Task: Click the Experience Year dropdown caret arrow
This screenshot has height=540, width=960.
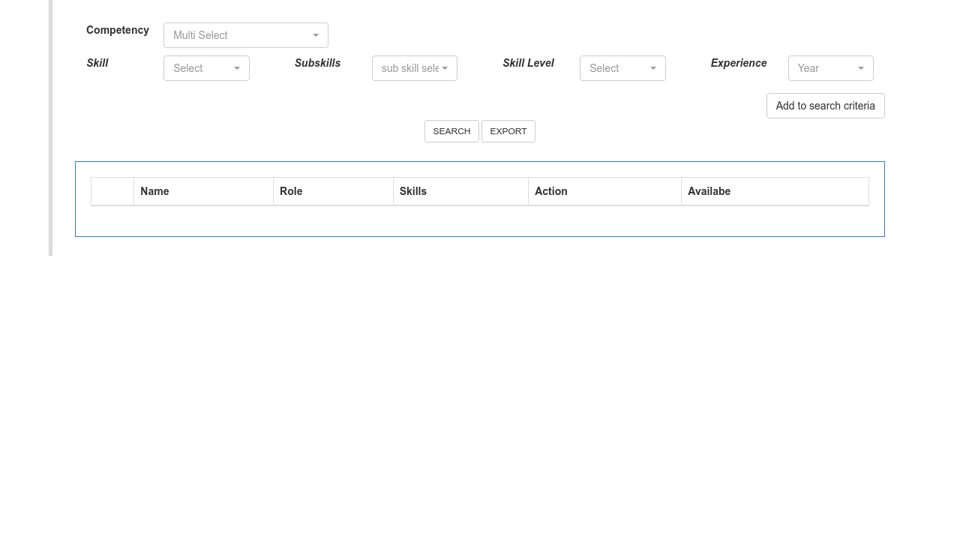Action: point(861,68)
